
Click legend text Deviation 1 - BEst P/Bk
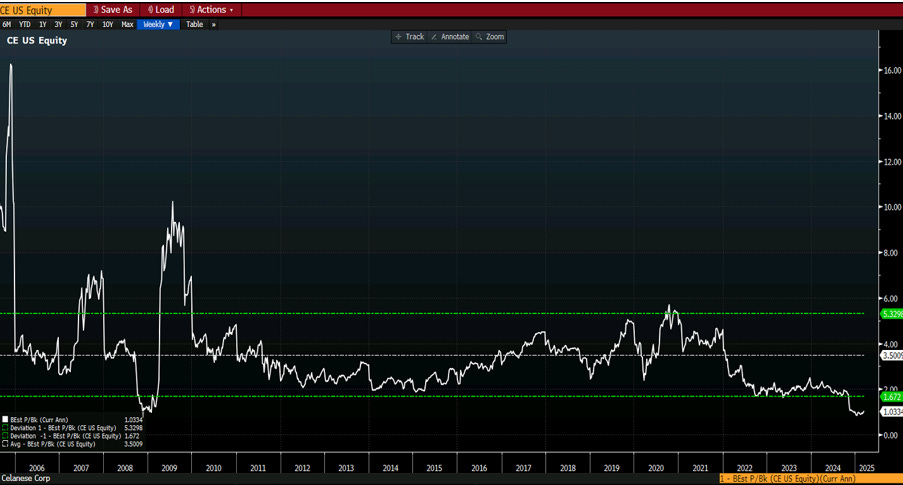63,428
